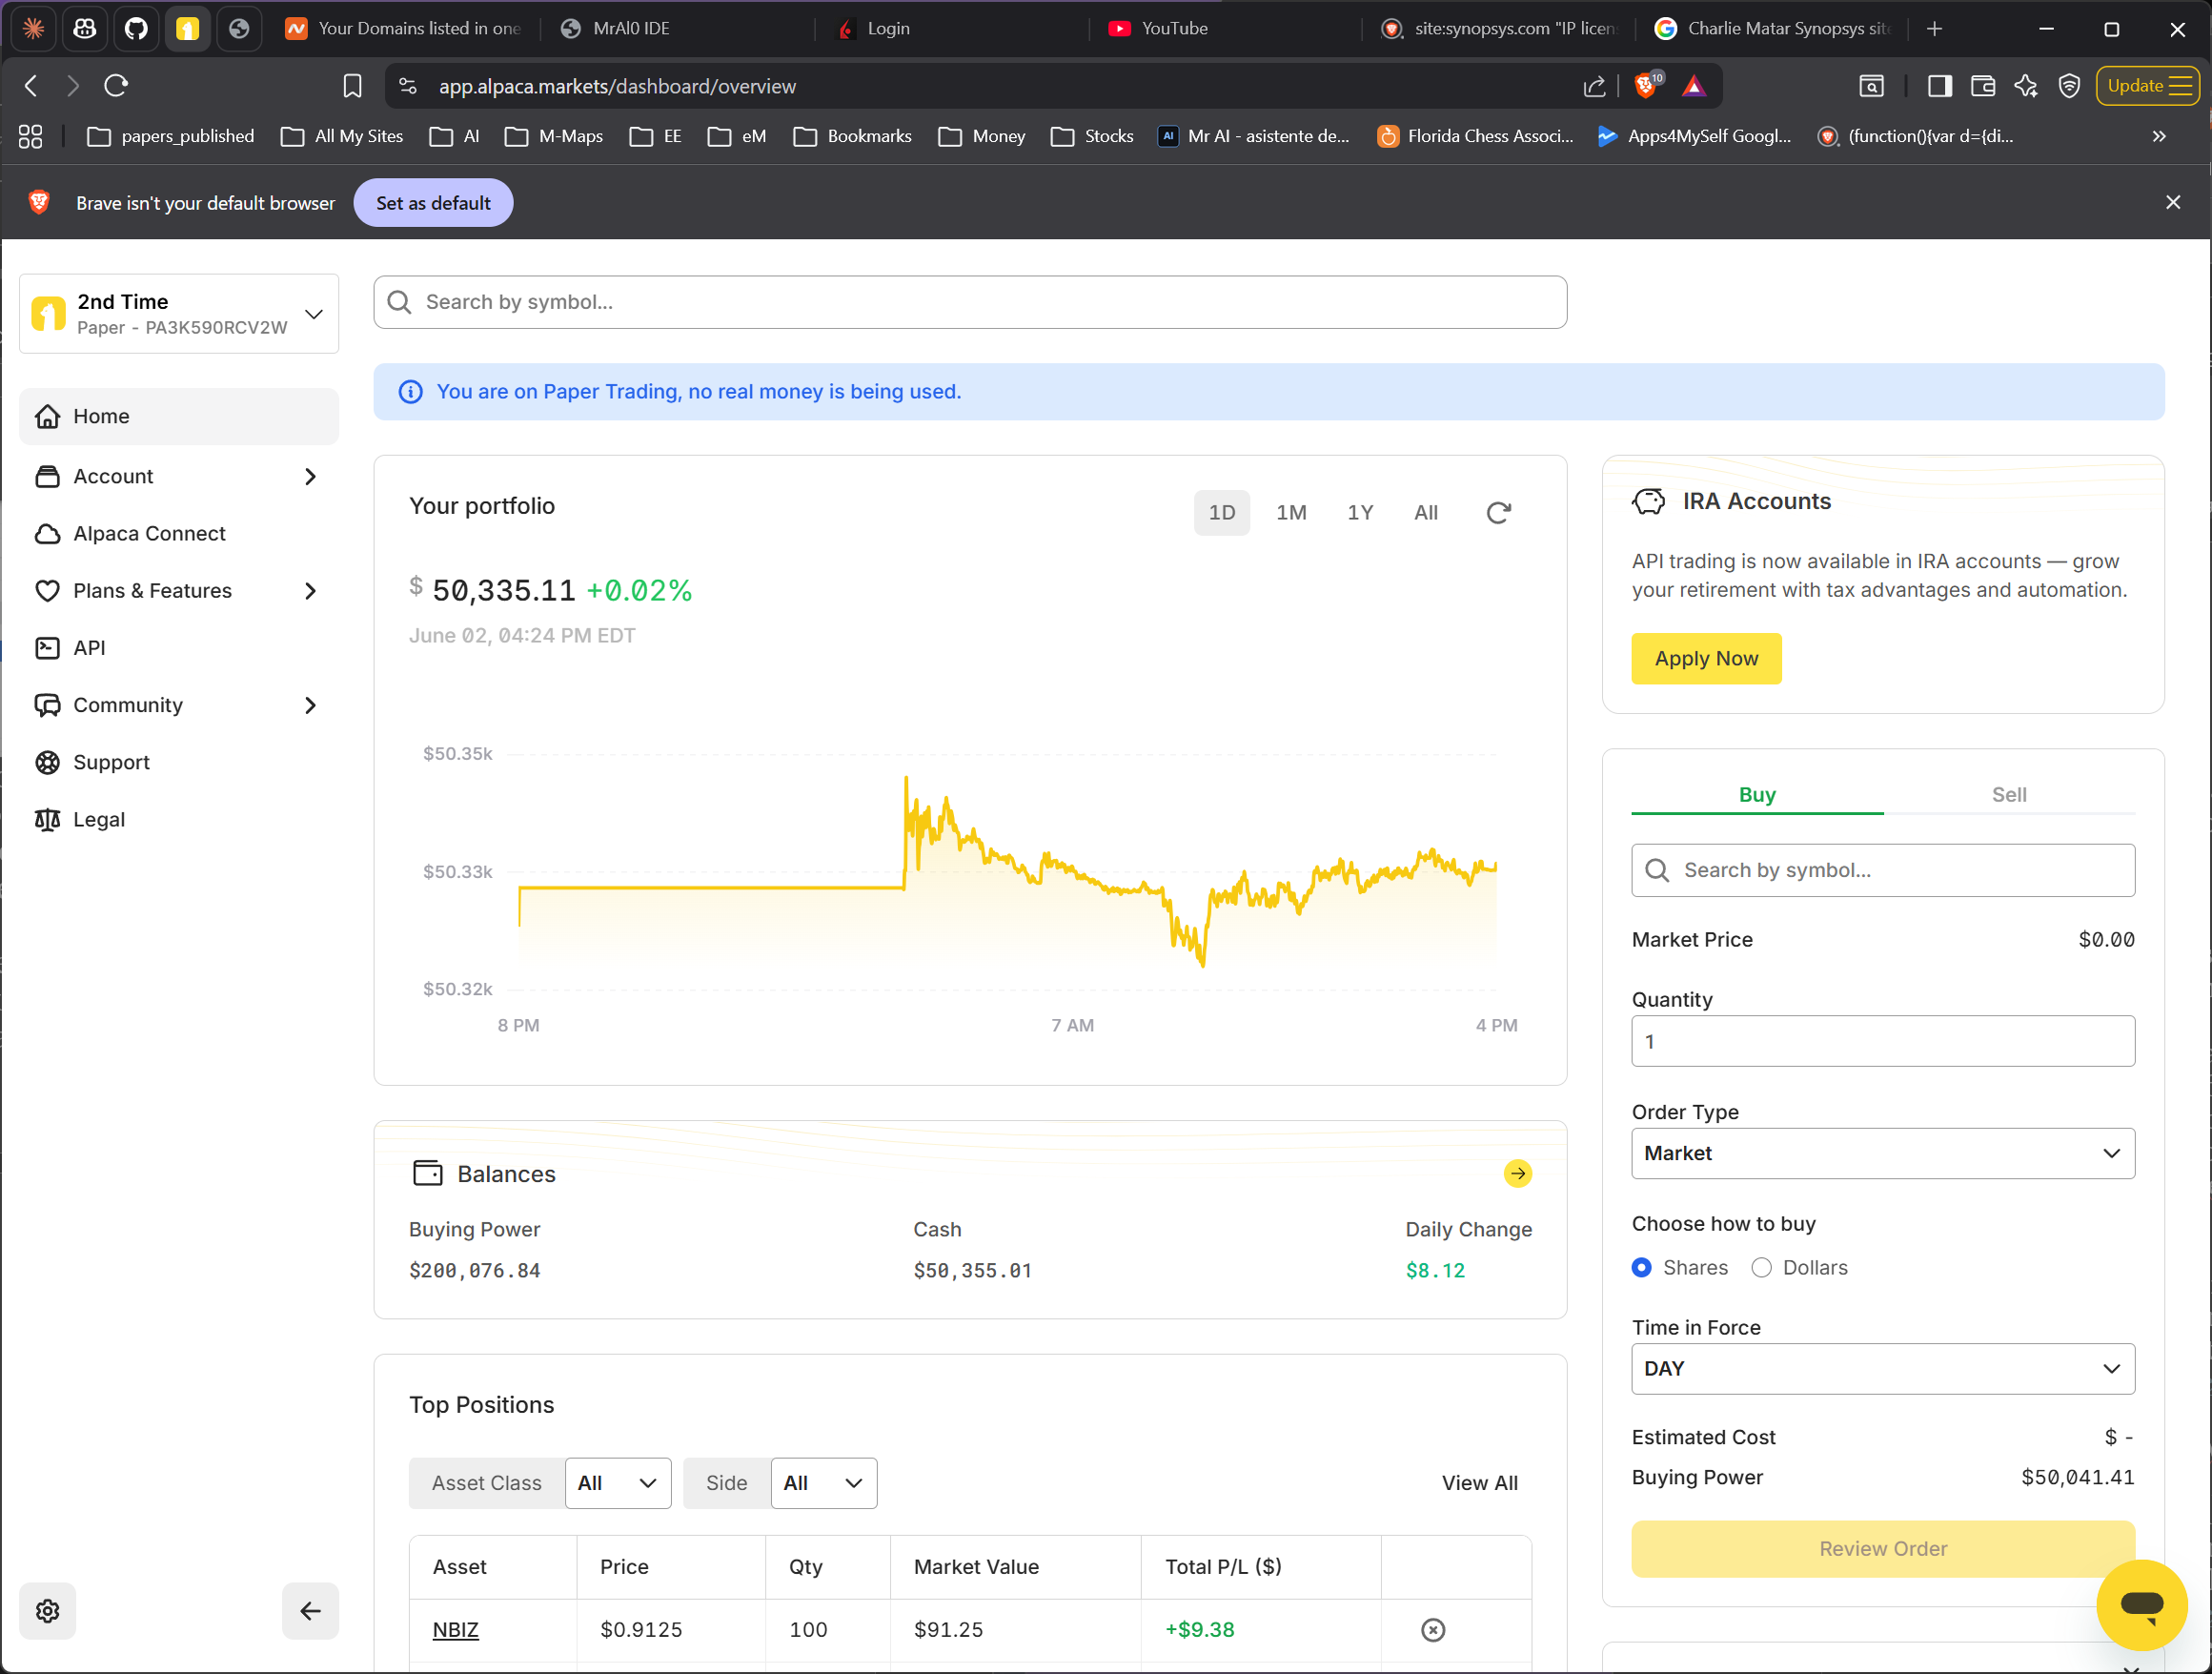Open the GitHub pinned tab
Image resolution: width=2212 pixels, height=1674 pixels.
pyautogui.click(x=136, y=29)
